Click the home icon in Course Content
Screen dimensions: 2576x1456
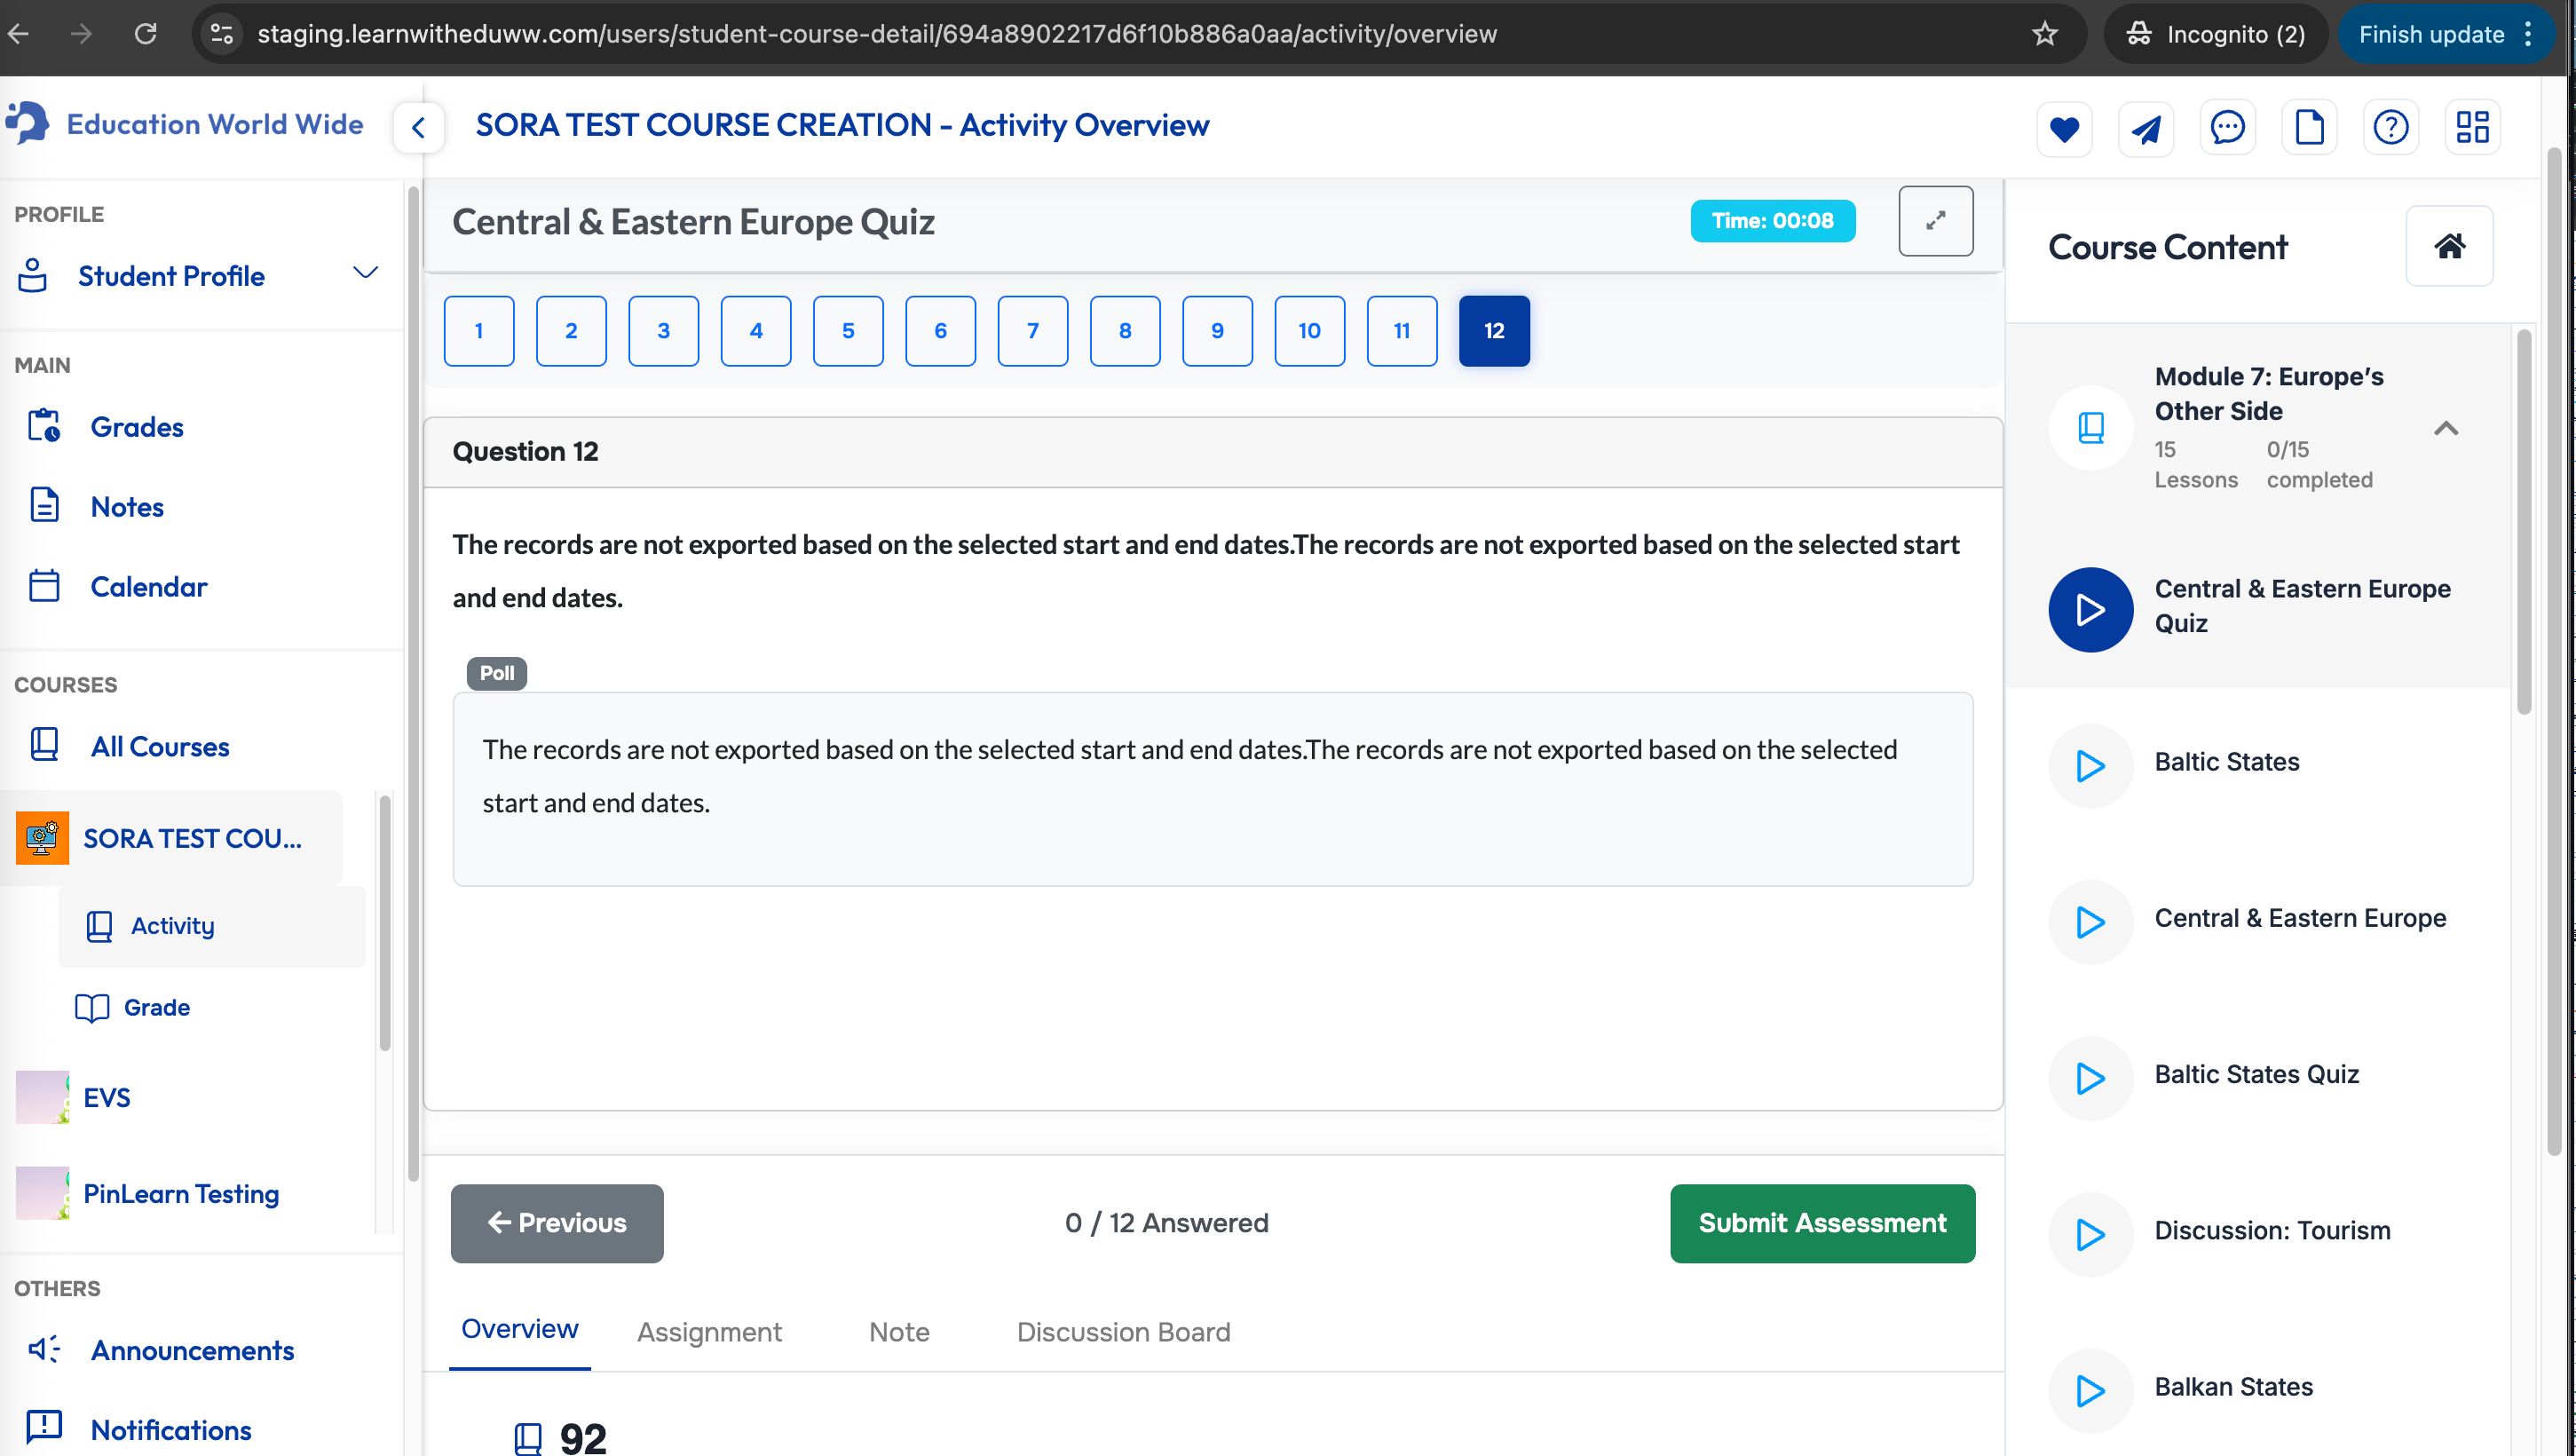pyautogui.click(x=2449, y=246)
